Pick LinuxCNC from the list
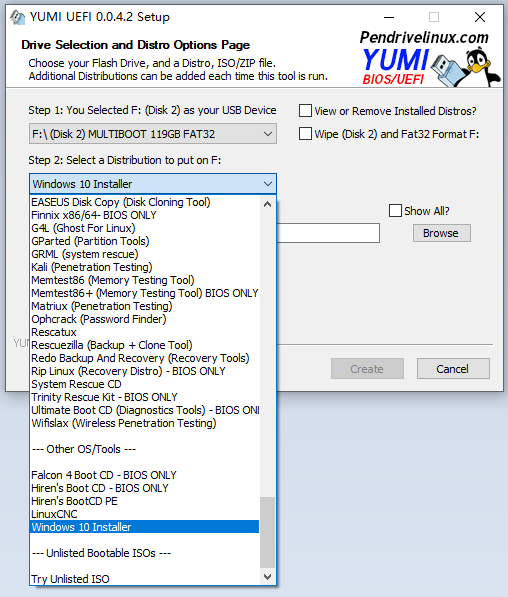This screenshot has height=597, width=508. pyautogui.click(x=145, y=514)
